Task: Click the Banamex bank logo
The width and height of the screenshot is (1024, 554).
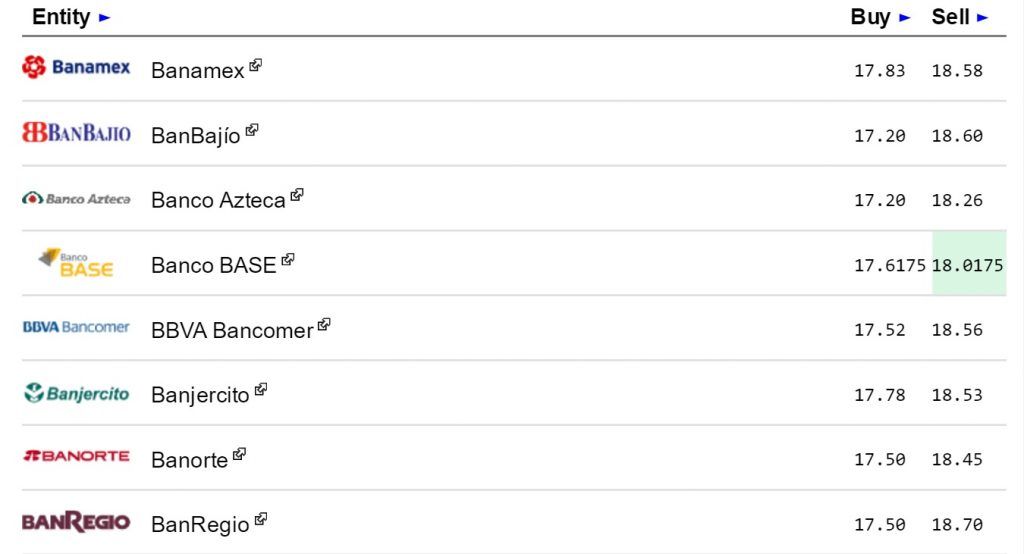Action: coord(76,68)
